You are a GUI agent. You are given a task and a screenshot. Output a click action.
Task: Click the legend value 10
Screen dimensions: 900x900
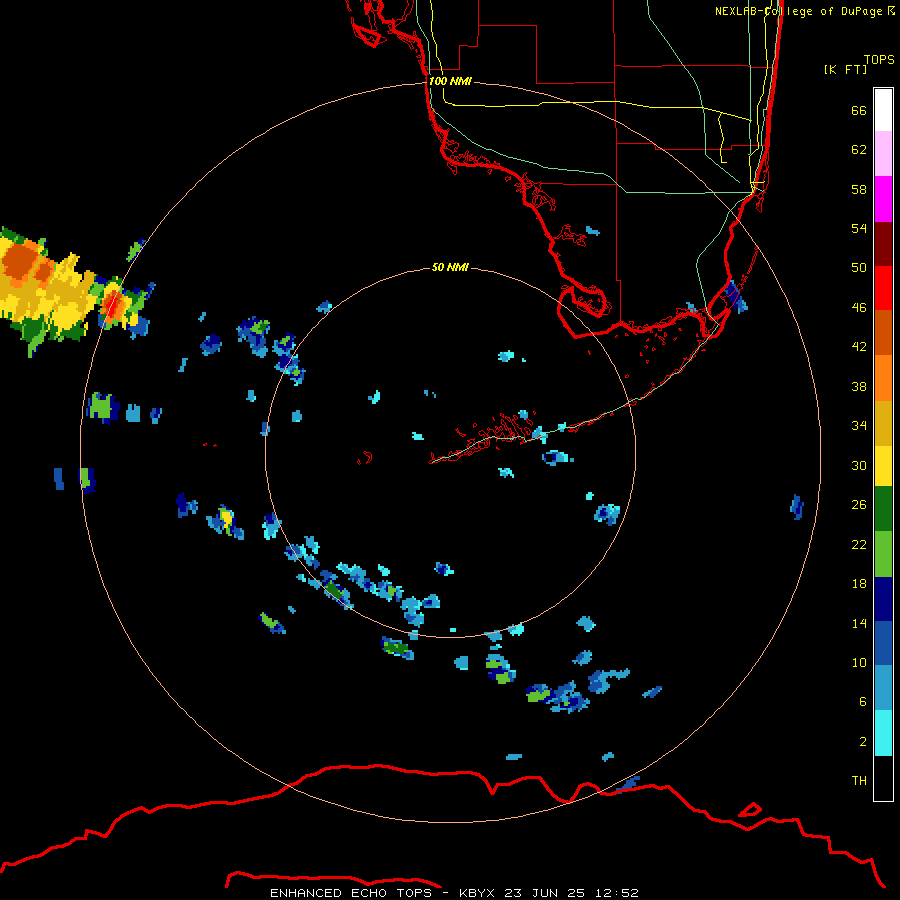[859, 662]
